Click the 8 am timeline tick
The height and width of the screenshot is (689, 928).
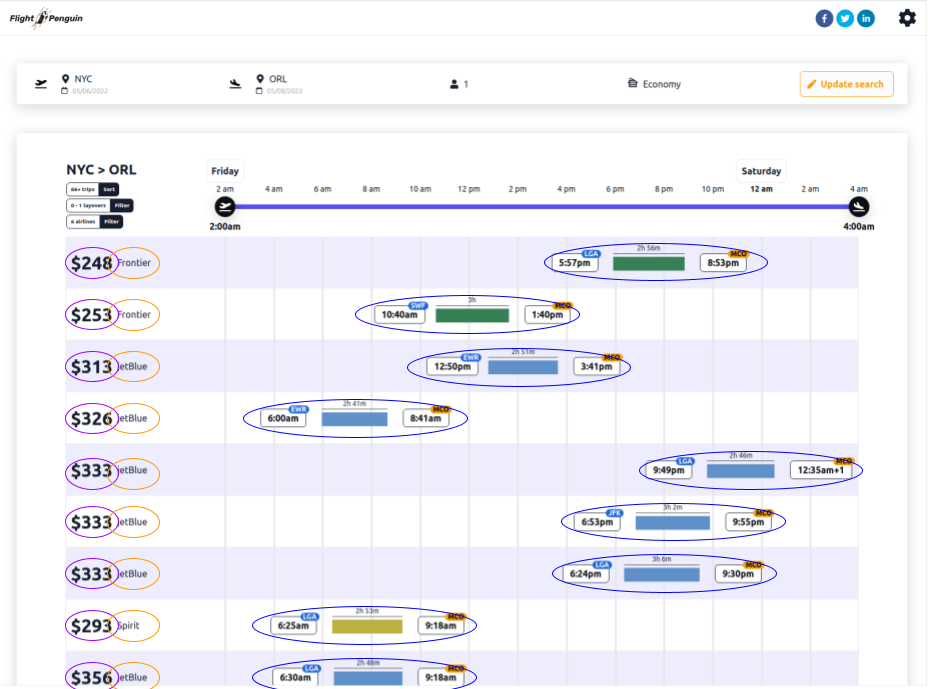371,189
